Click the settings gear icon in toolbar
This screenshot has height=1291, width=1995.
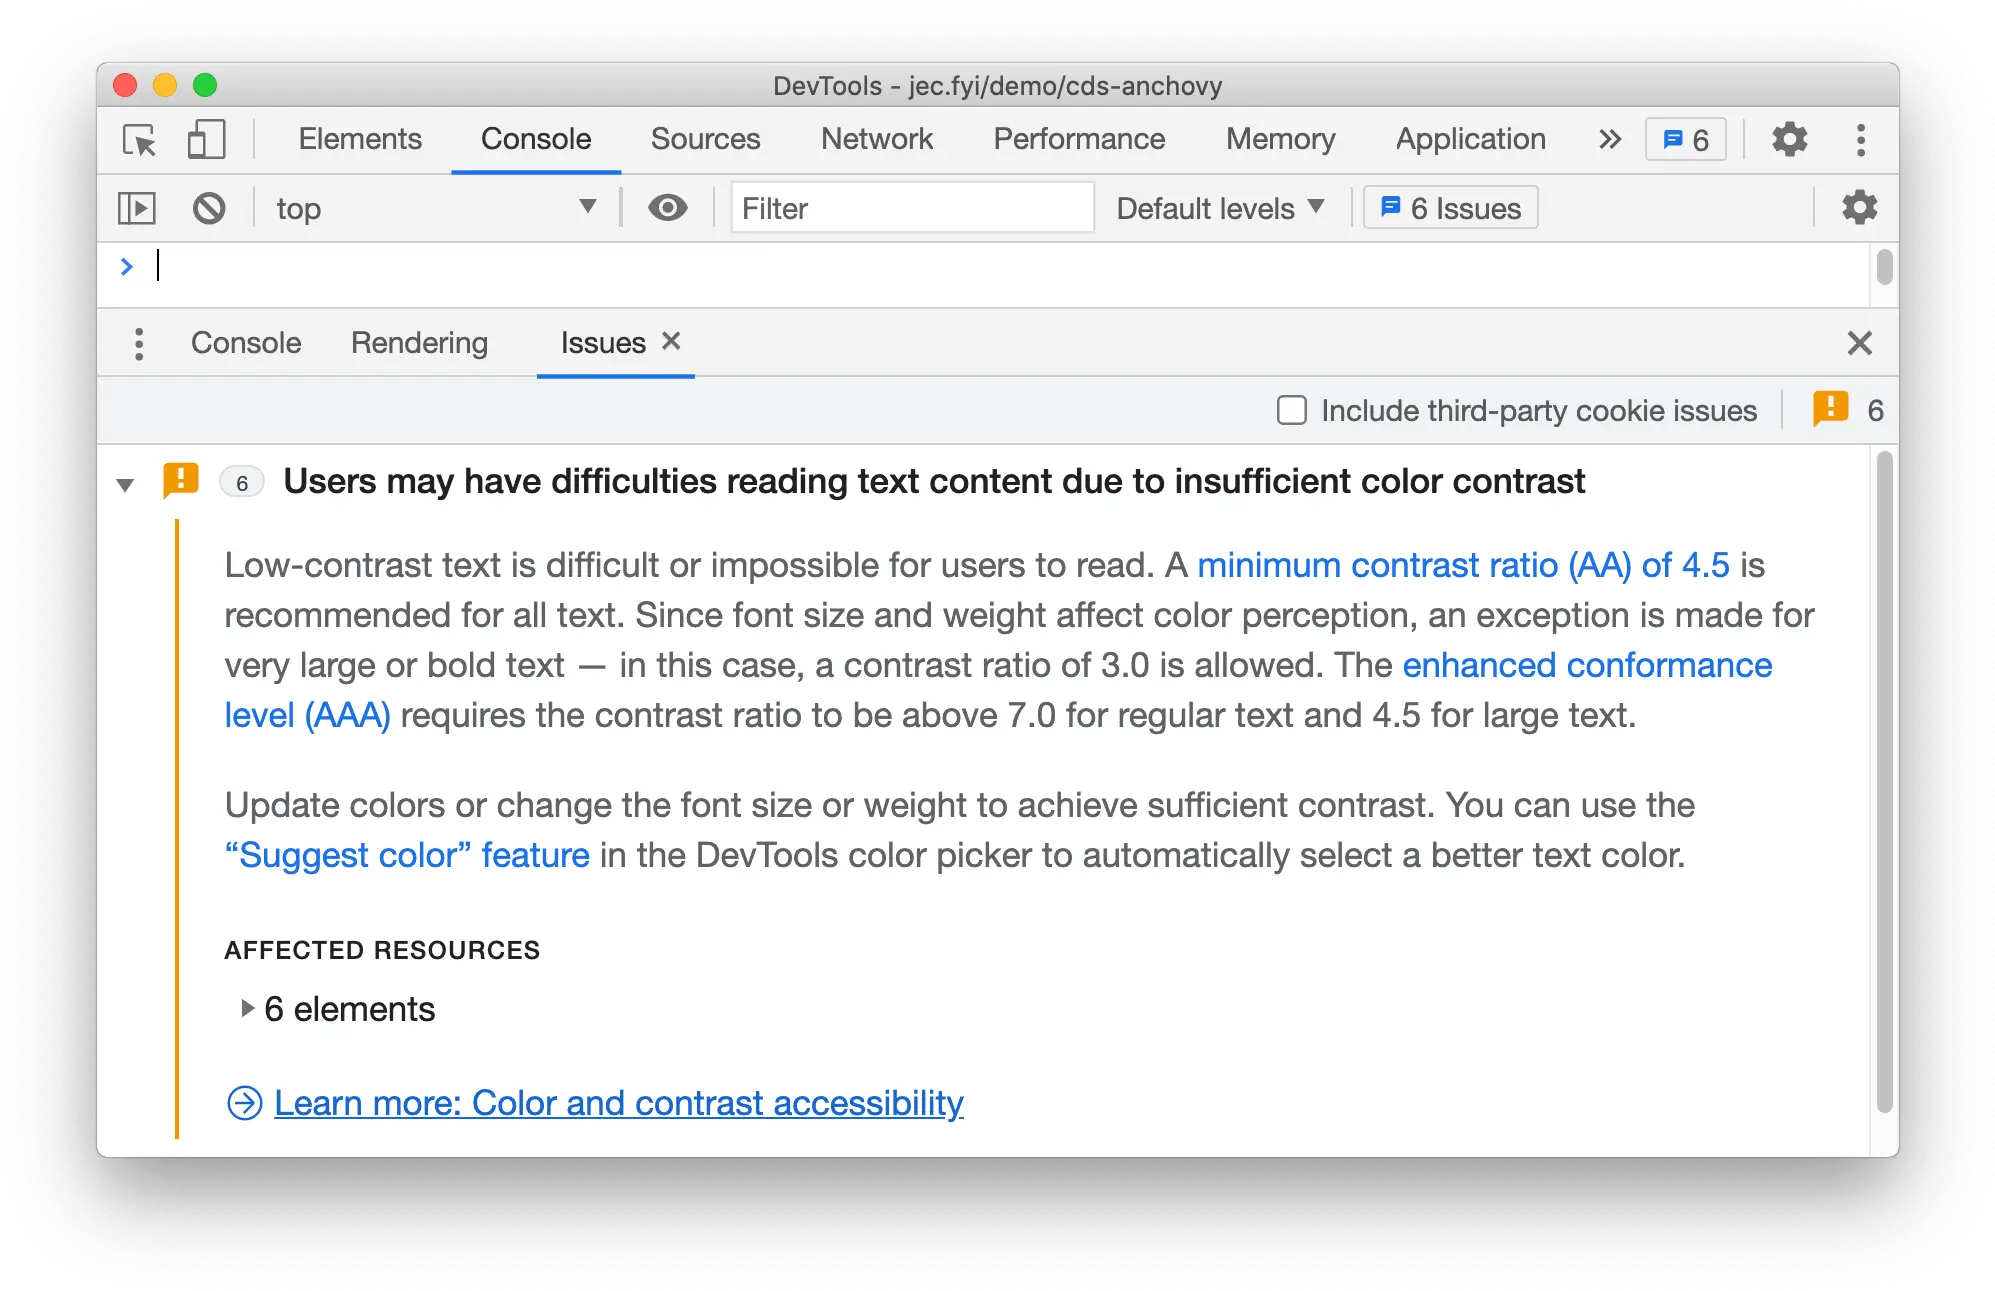click(x=1791, y=140)
